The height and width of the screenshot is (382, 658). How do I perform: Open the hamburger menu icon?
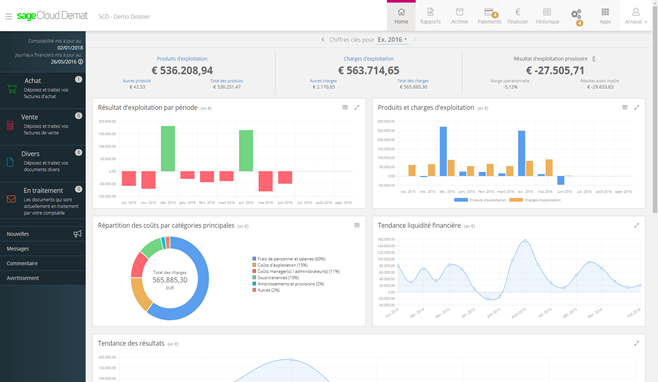click(8, 16)
